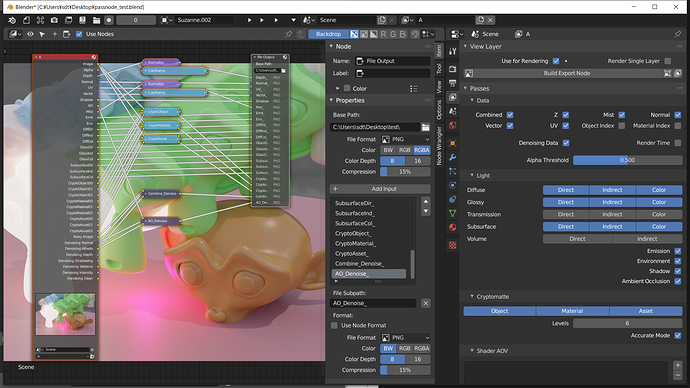Uncheck the Mist pass checkbox
This screenshot has width=690, height=388.
621,115
